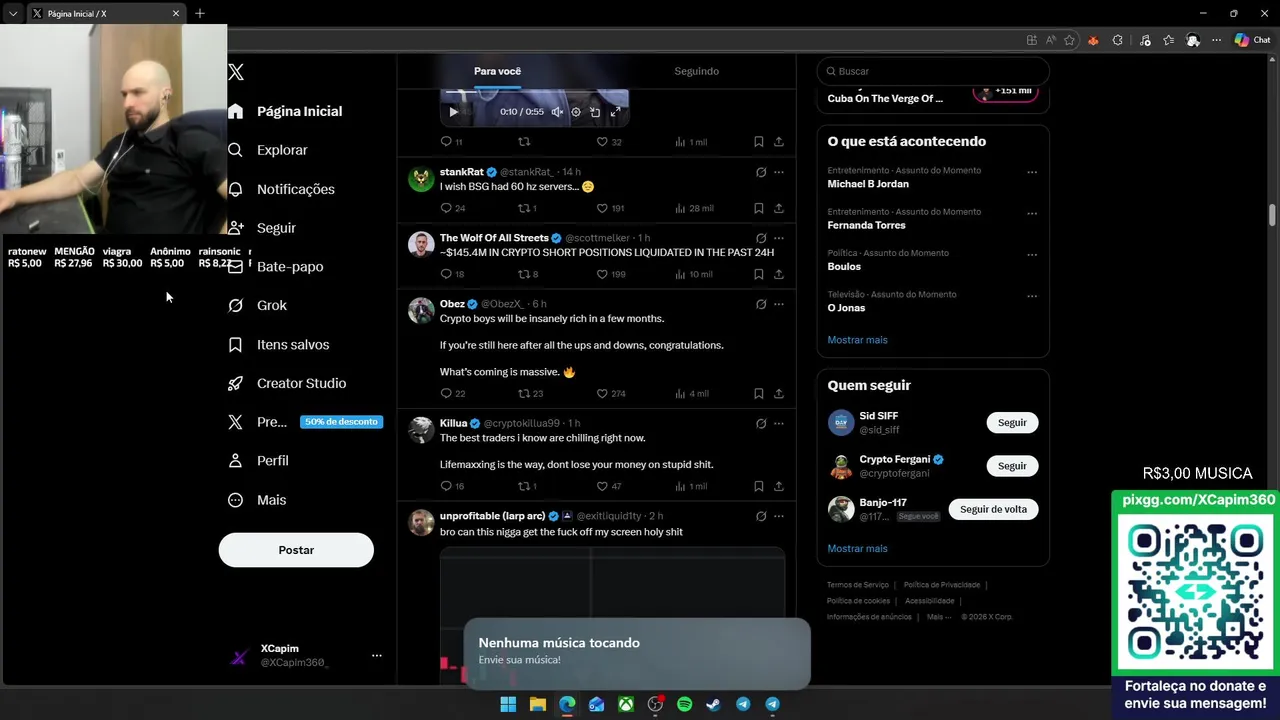Open more options on unprofitable's post
This screenshot has height=720, width=1280.
click(779, 516)
